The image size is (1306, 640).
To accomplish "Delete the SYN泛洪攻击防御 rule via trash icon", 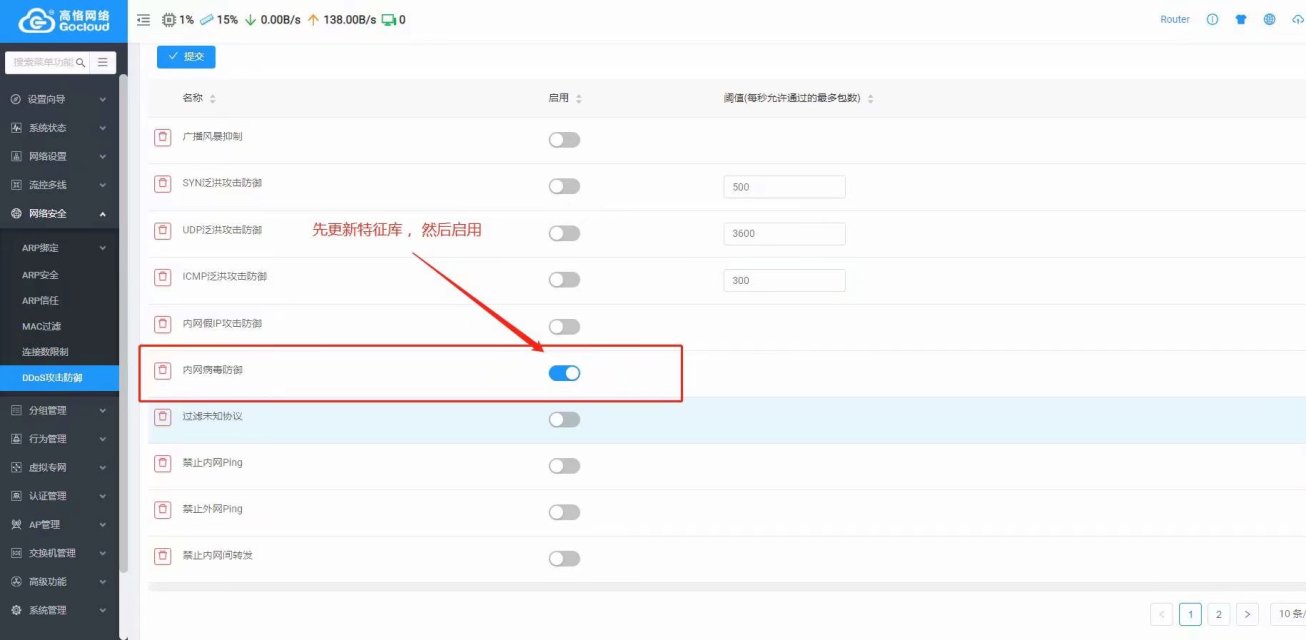I will pyautogui.click(x=162, y=184).
